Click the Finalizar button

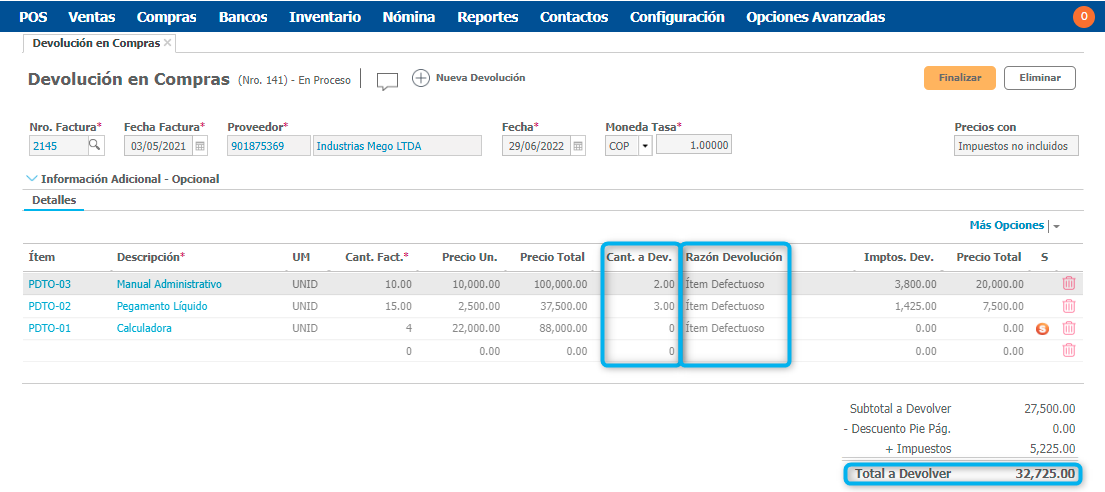[959, 78]
